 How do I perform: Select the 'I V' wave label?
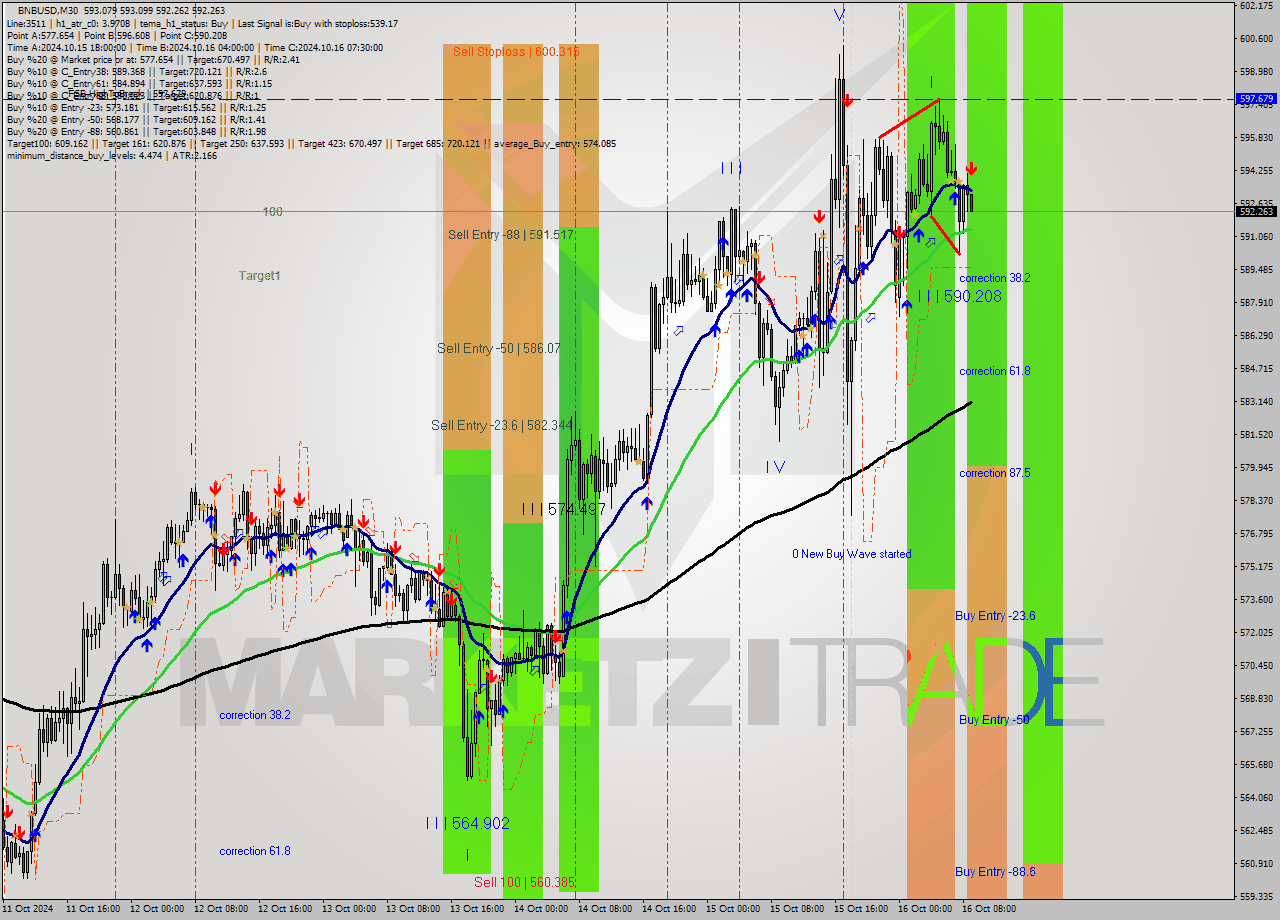pyautogui.click(x=775, y=466)
